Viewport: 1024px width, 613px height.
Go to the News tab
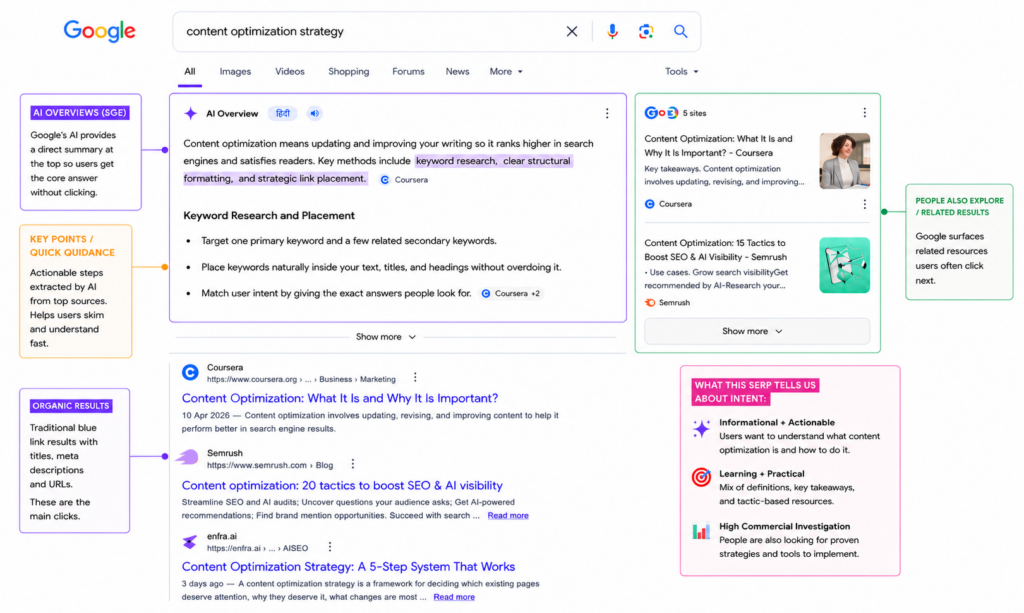click(x=457, y=71)
